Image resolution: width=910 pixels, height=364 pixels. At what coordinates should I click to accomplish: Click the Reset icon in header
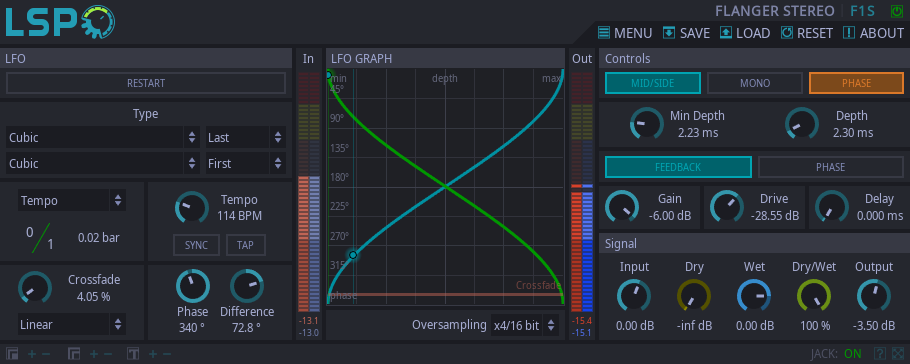pos(786,33)
